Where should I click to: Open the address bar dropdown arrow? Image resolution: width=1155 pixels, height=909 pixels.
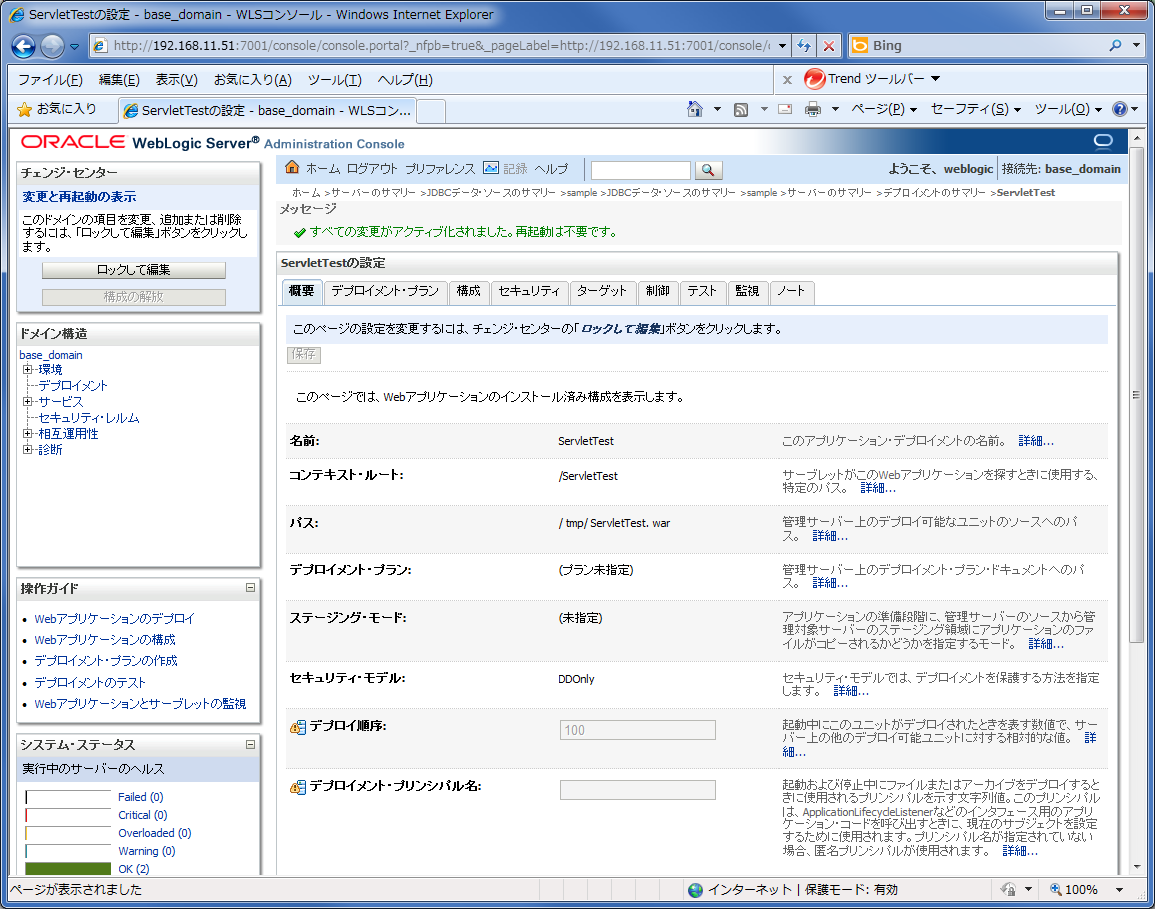click(x=782, y=46)
